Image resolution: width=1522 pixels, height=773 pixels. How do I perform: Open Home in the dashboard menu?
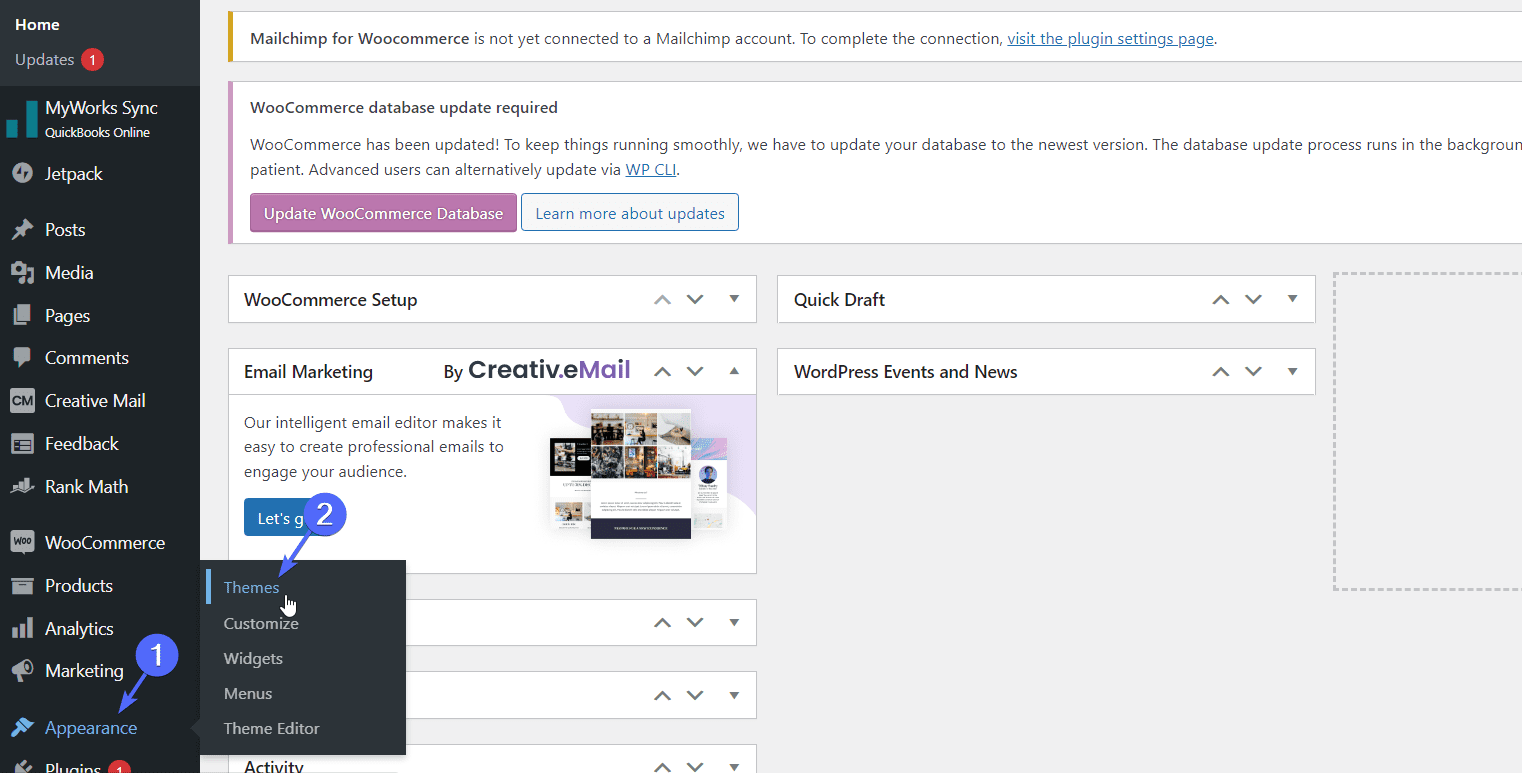pos(38,24)
